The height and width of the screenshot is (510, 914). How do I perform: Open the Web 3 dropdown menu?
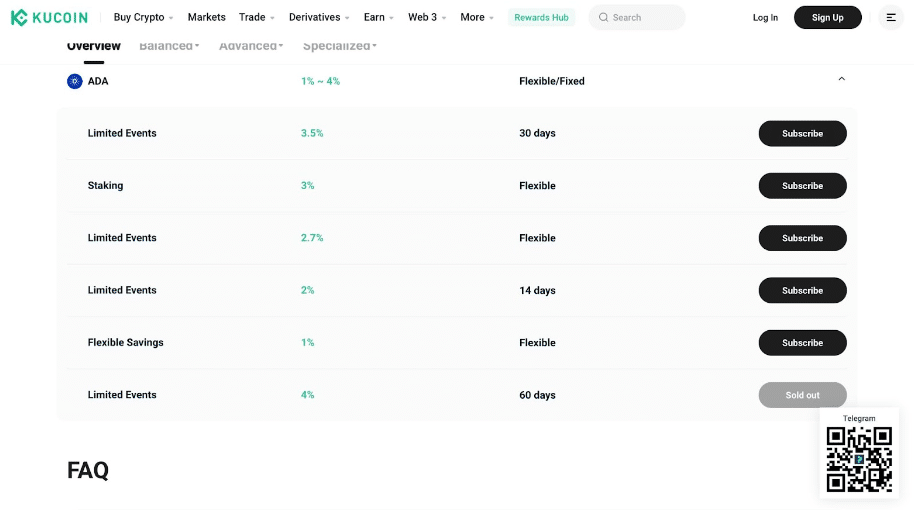click(x=427, y=17)
